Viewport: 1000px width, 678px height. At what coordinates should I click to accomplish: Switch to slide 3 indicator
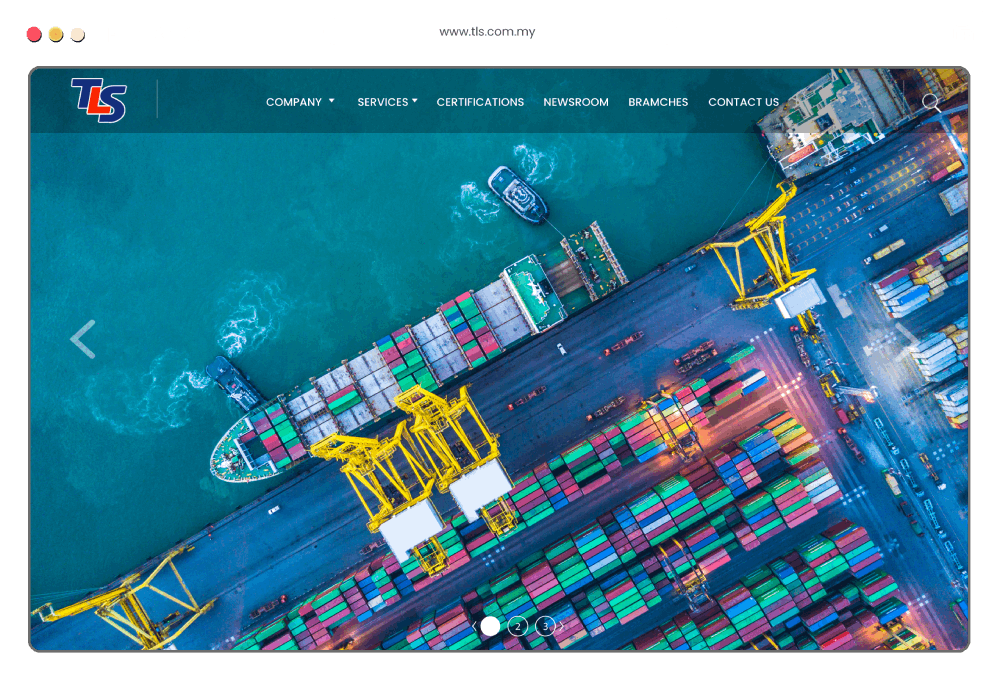point(545,626)
